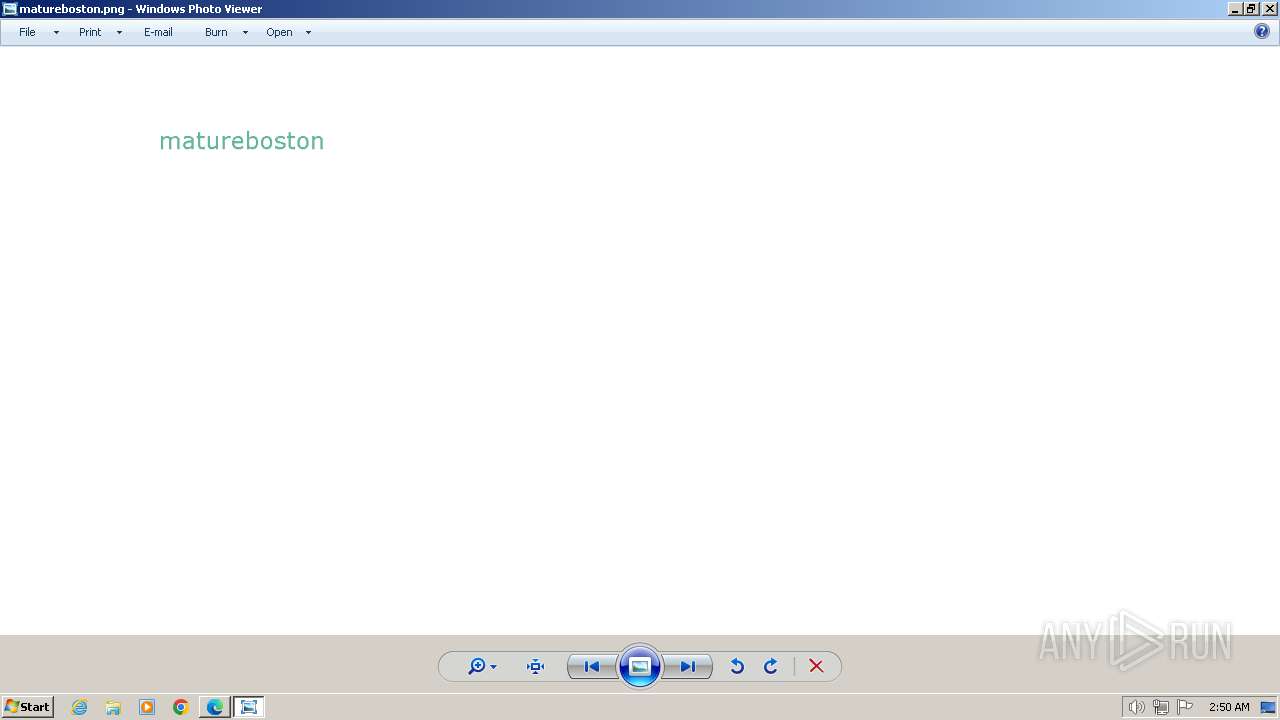Close the Photo Viewer window
1280x720 pixels.
[1269, 9]
